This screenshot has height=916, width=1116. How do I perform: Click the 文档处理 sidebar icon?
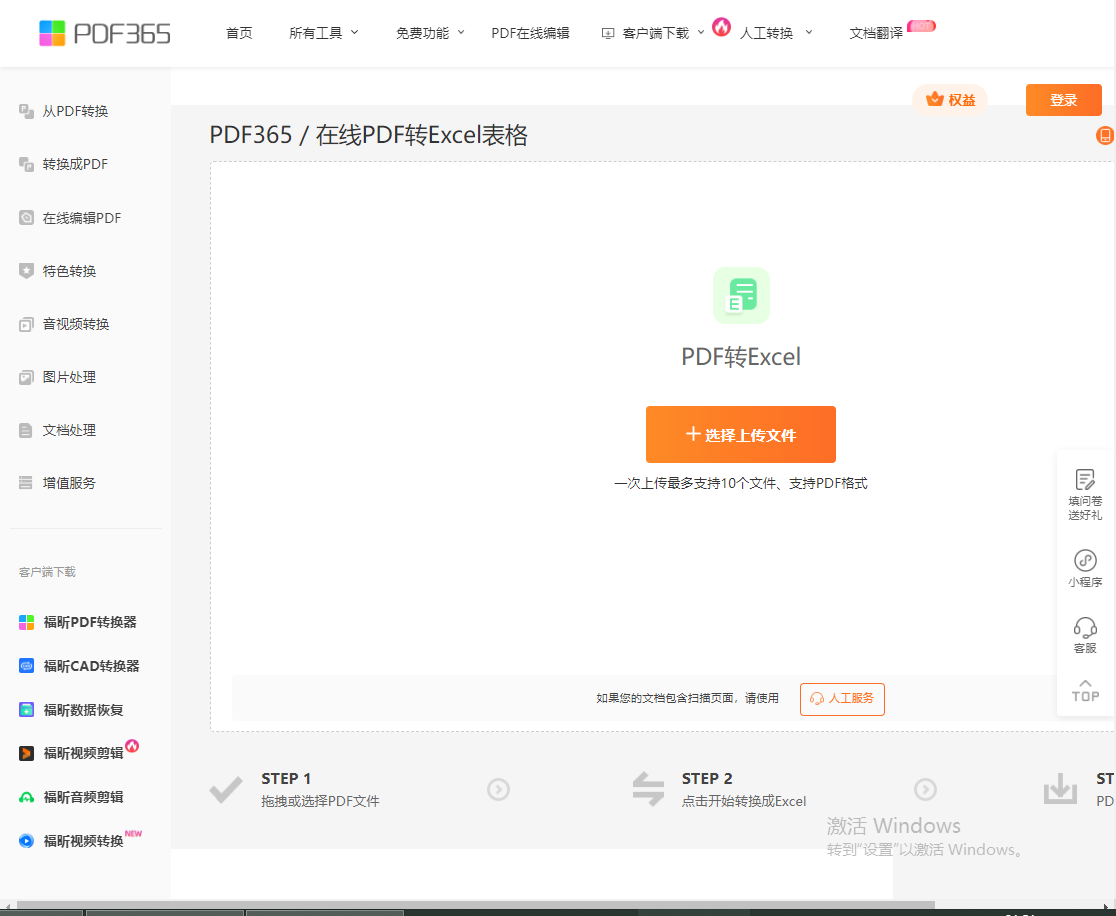pyautogui.click(x=26, y=431)
